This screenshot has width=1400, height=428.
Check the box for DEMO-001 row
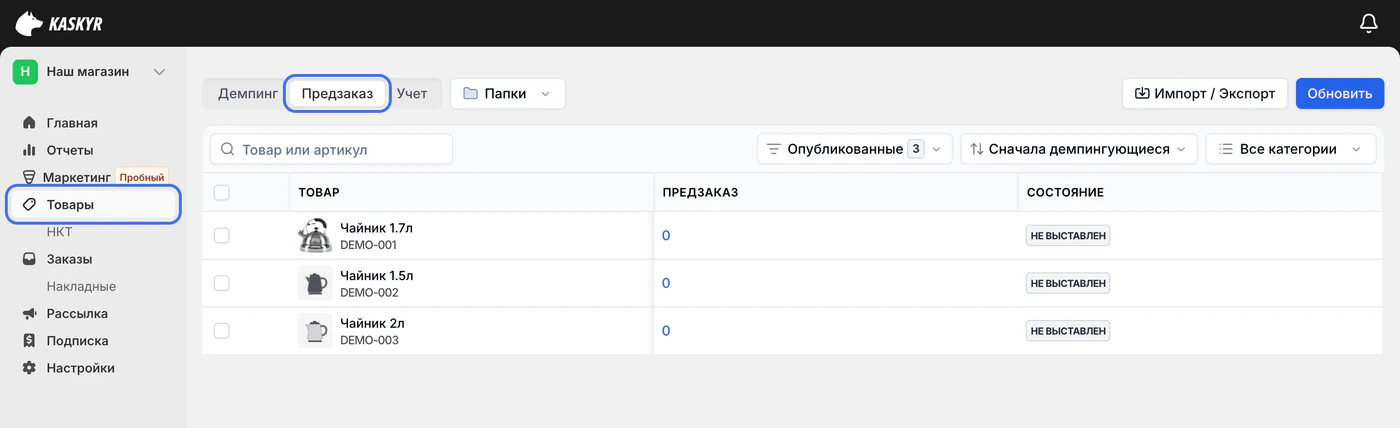click(x=222, y=235)
